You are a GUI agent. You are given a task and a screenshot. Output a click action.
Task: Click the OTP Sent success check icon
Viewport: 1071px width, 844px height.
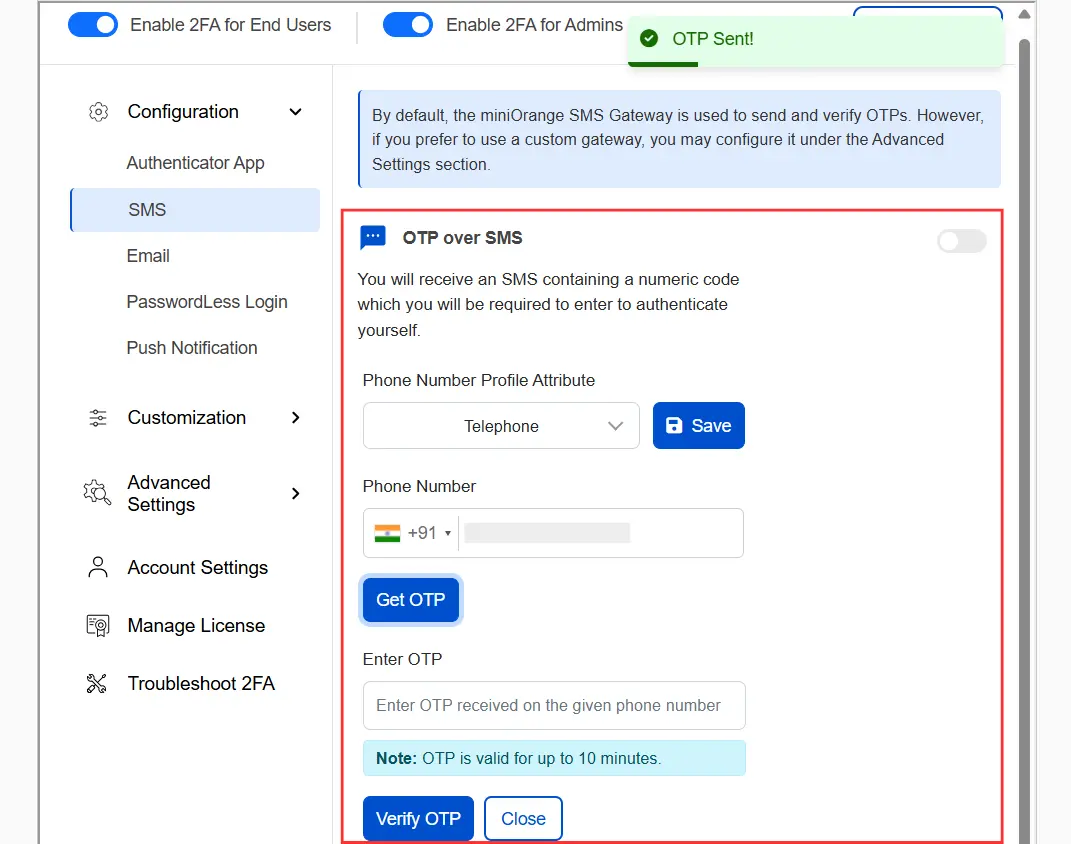pos(649,39)
